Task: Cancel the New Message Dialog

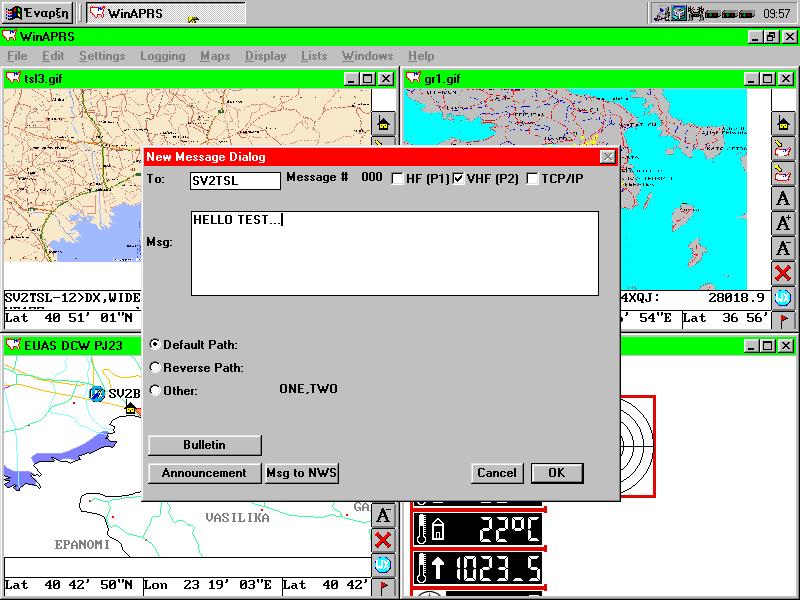Action: coord(496,473)
